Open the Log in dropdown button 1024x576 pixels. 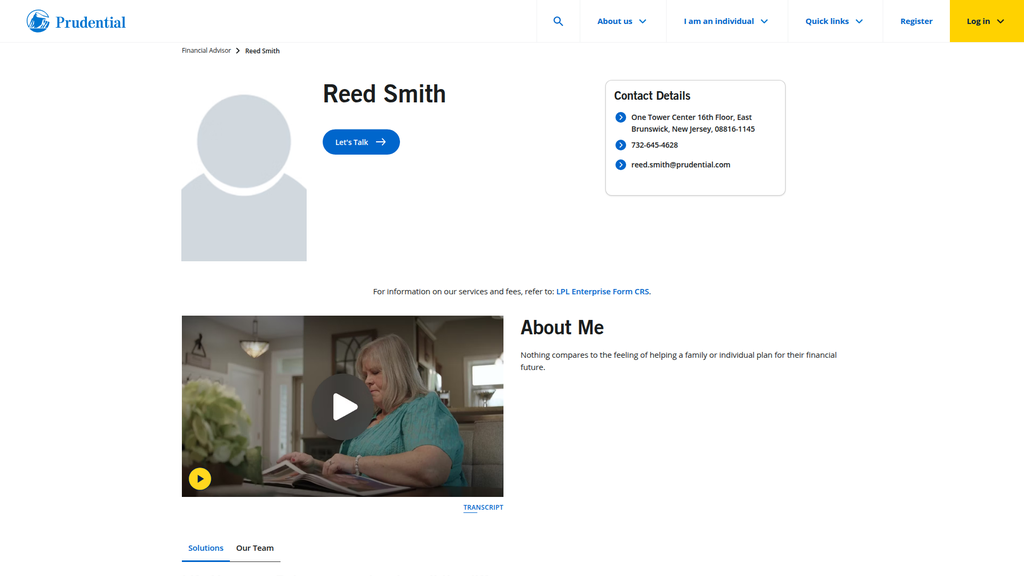tap(986, 21)
